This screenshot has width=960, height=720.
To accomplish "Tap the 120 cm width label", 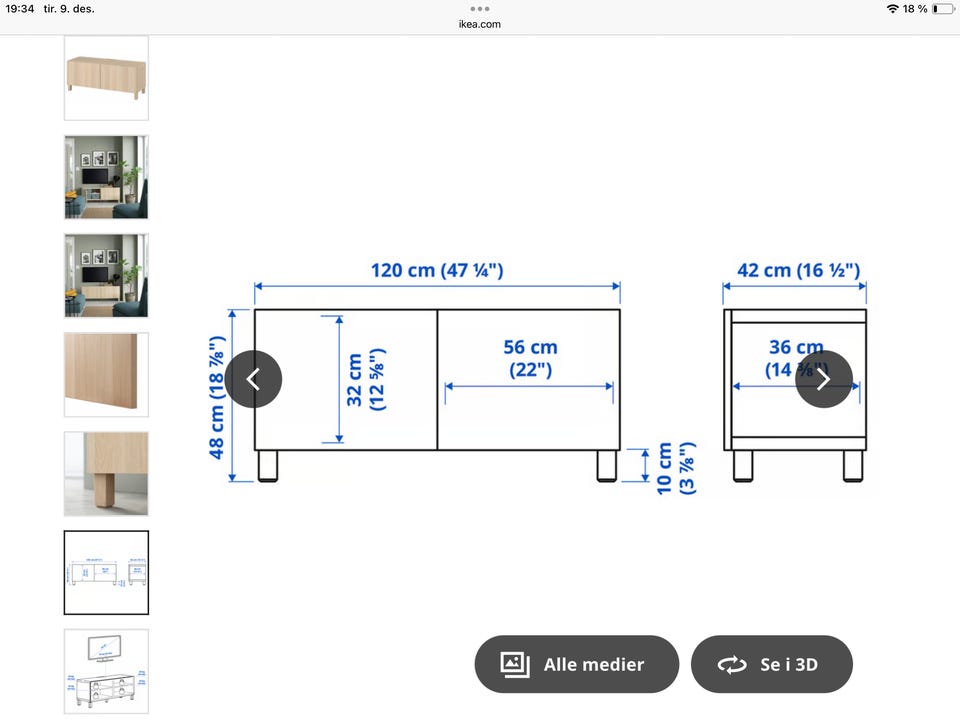I will pyautogui.click(x=437, y=270).
